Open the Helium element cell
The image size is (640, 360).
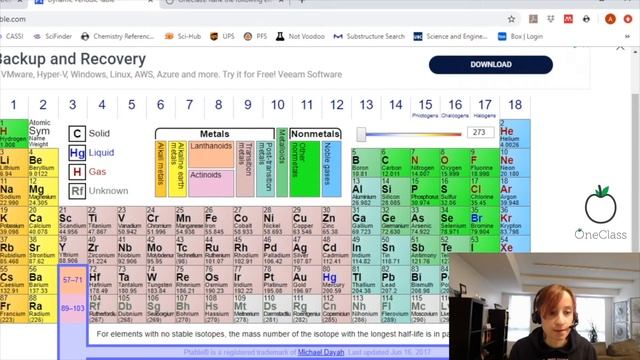515,134
